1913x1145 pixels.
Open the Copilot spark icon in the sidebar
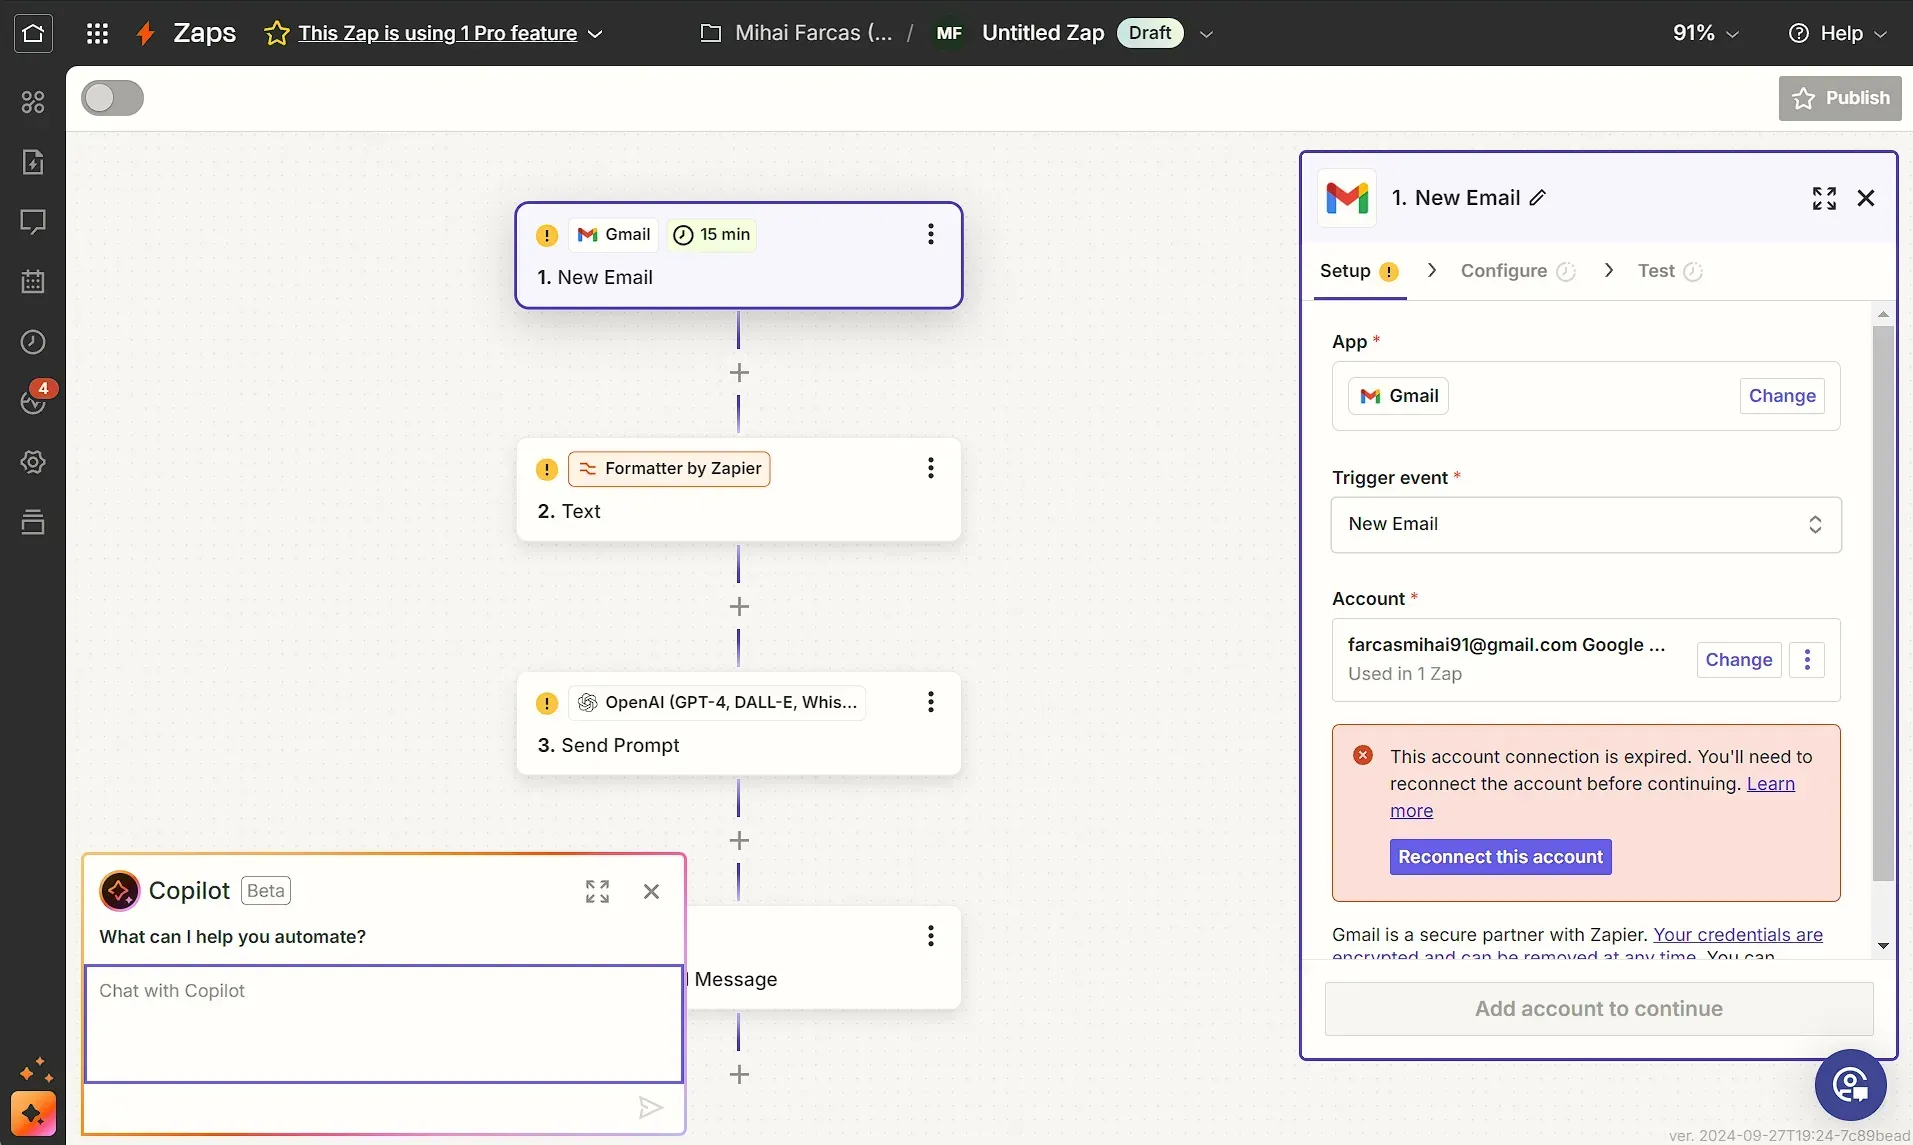[x=33, y=1113]
